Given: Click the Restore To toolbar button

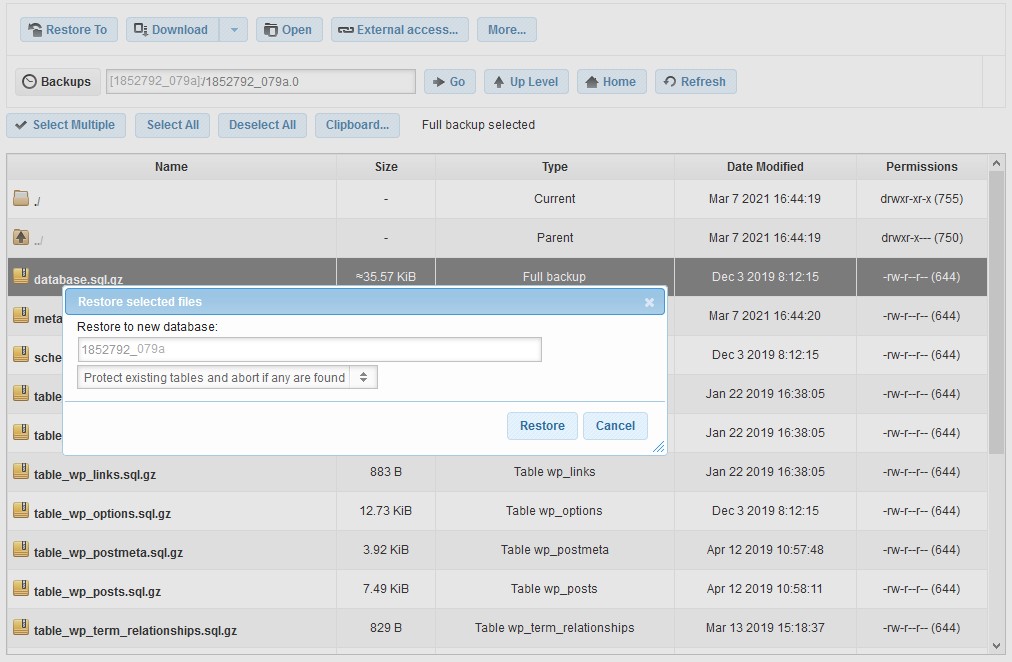Looking at the screenshot, I should pyautogui.click(x=68, y=30).
